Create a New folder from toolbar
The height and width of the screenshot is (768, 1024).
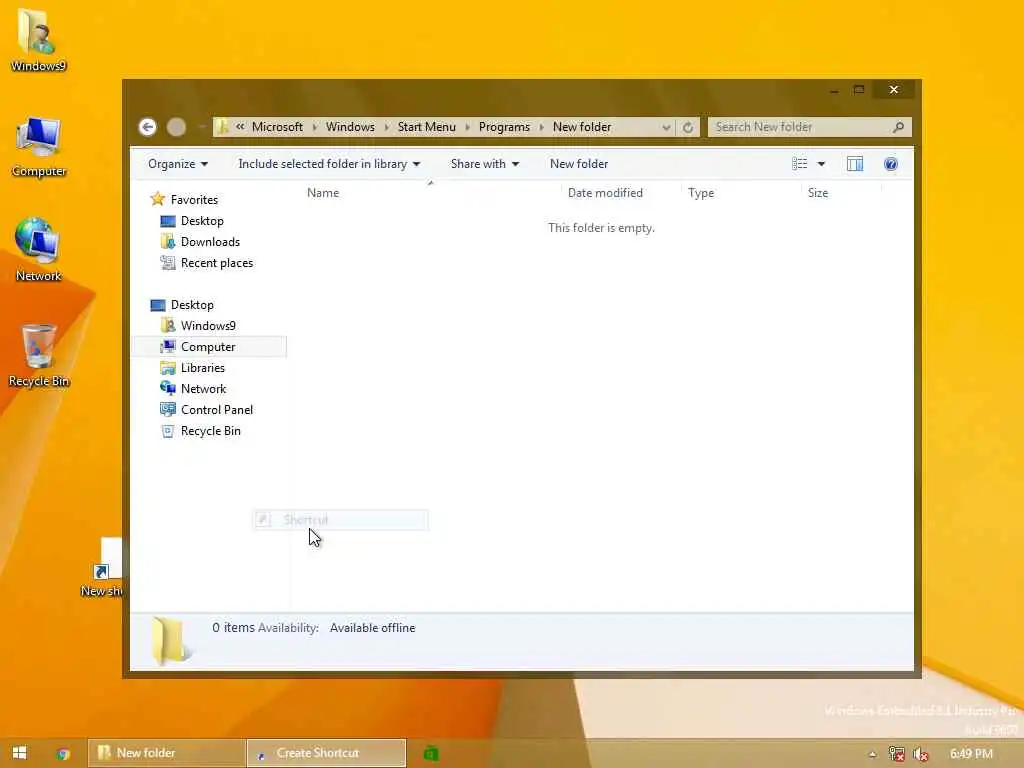pos(579,164)
